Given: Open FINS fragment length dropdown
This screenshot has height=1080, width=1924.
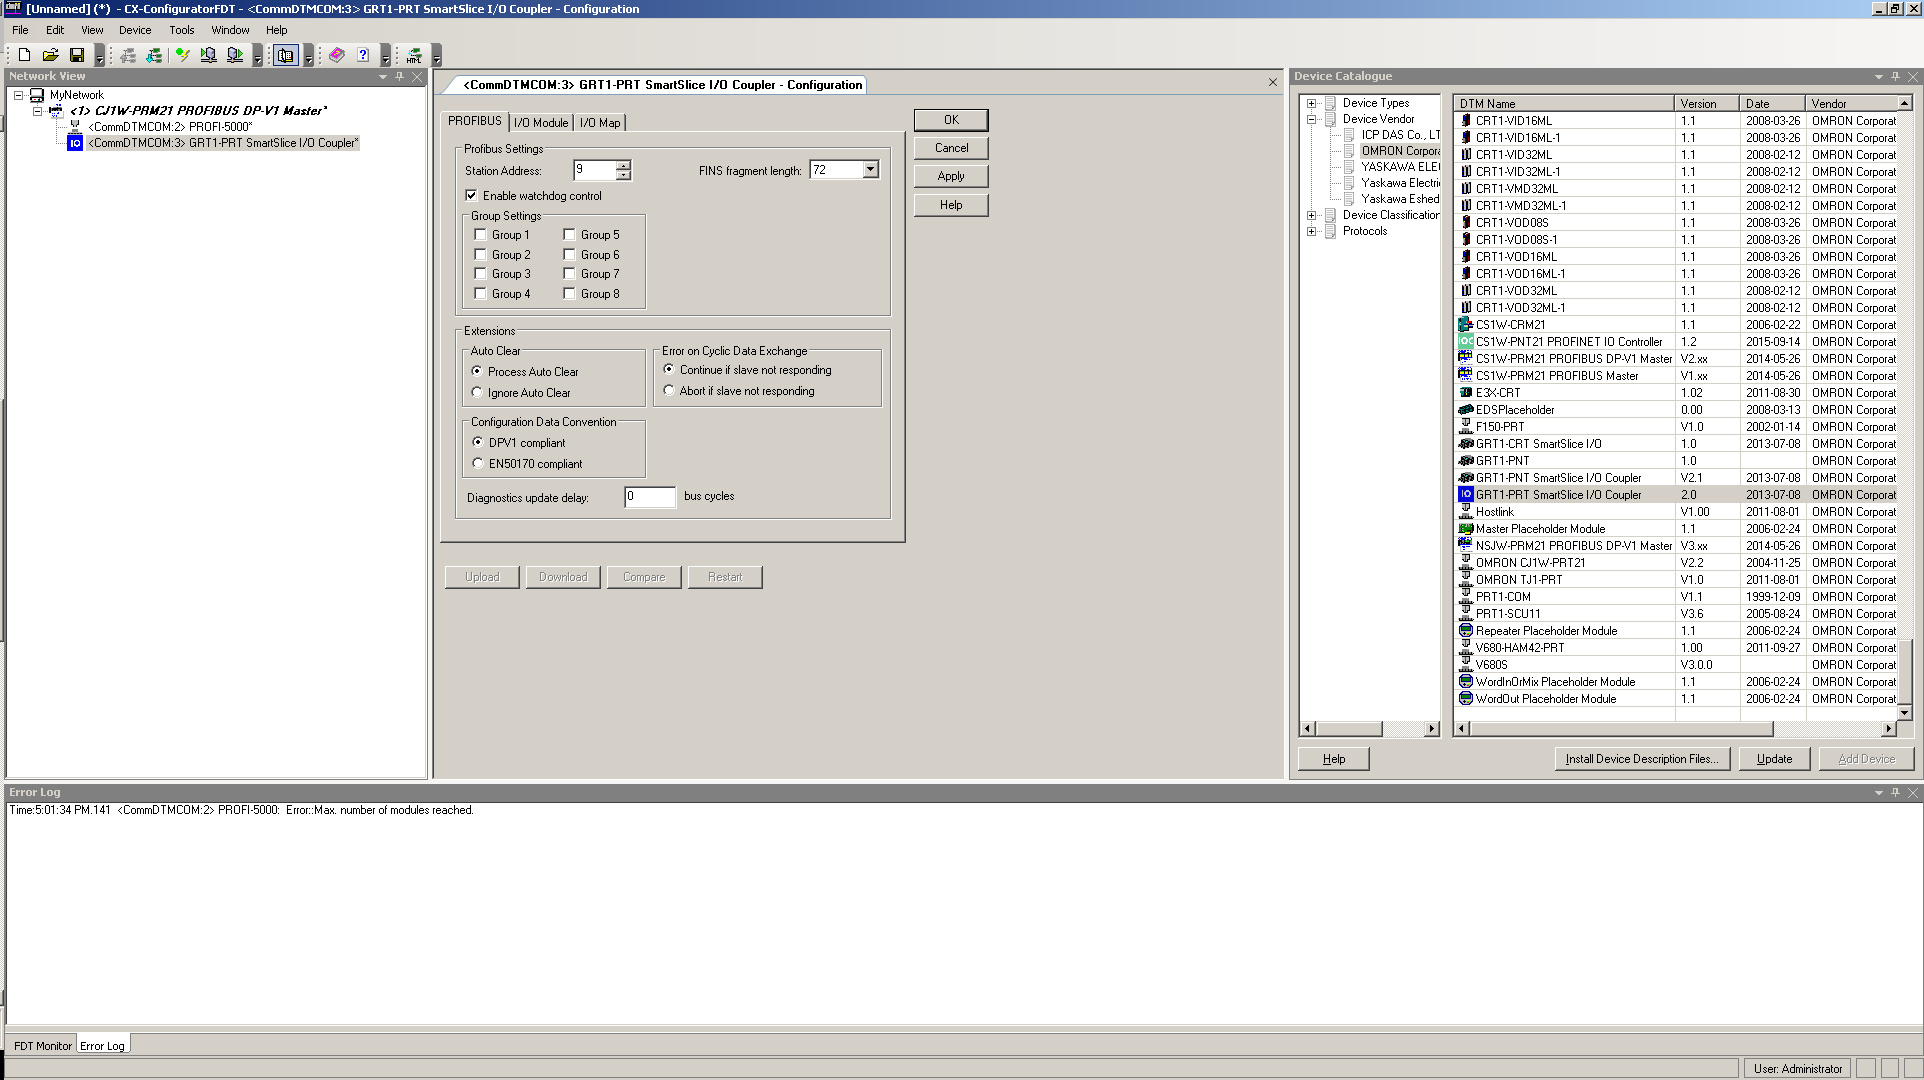Looking at the screenshot, I should [870, 170].
